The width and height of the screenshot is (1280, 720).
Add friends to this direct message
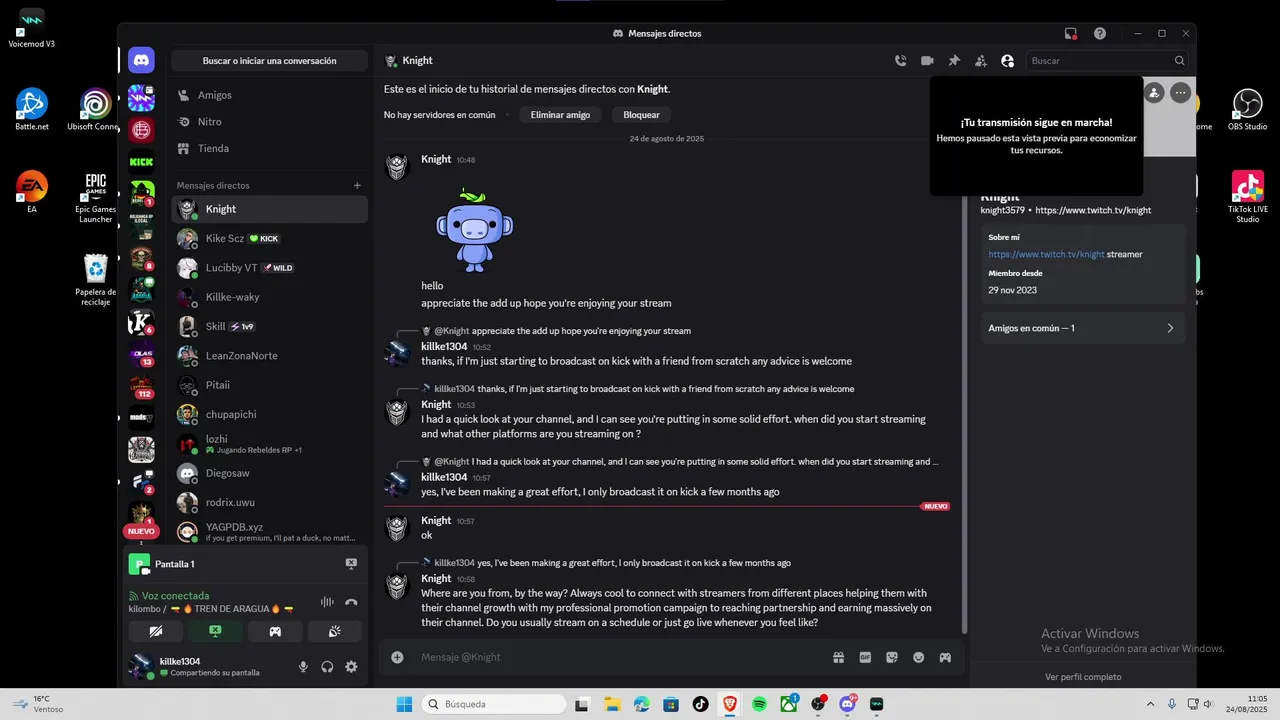coord(981,61)
